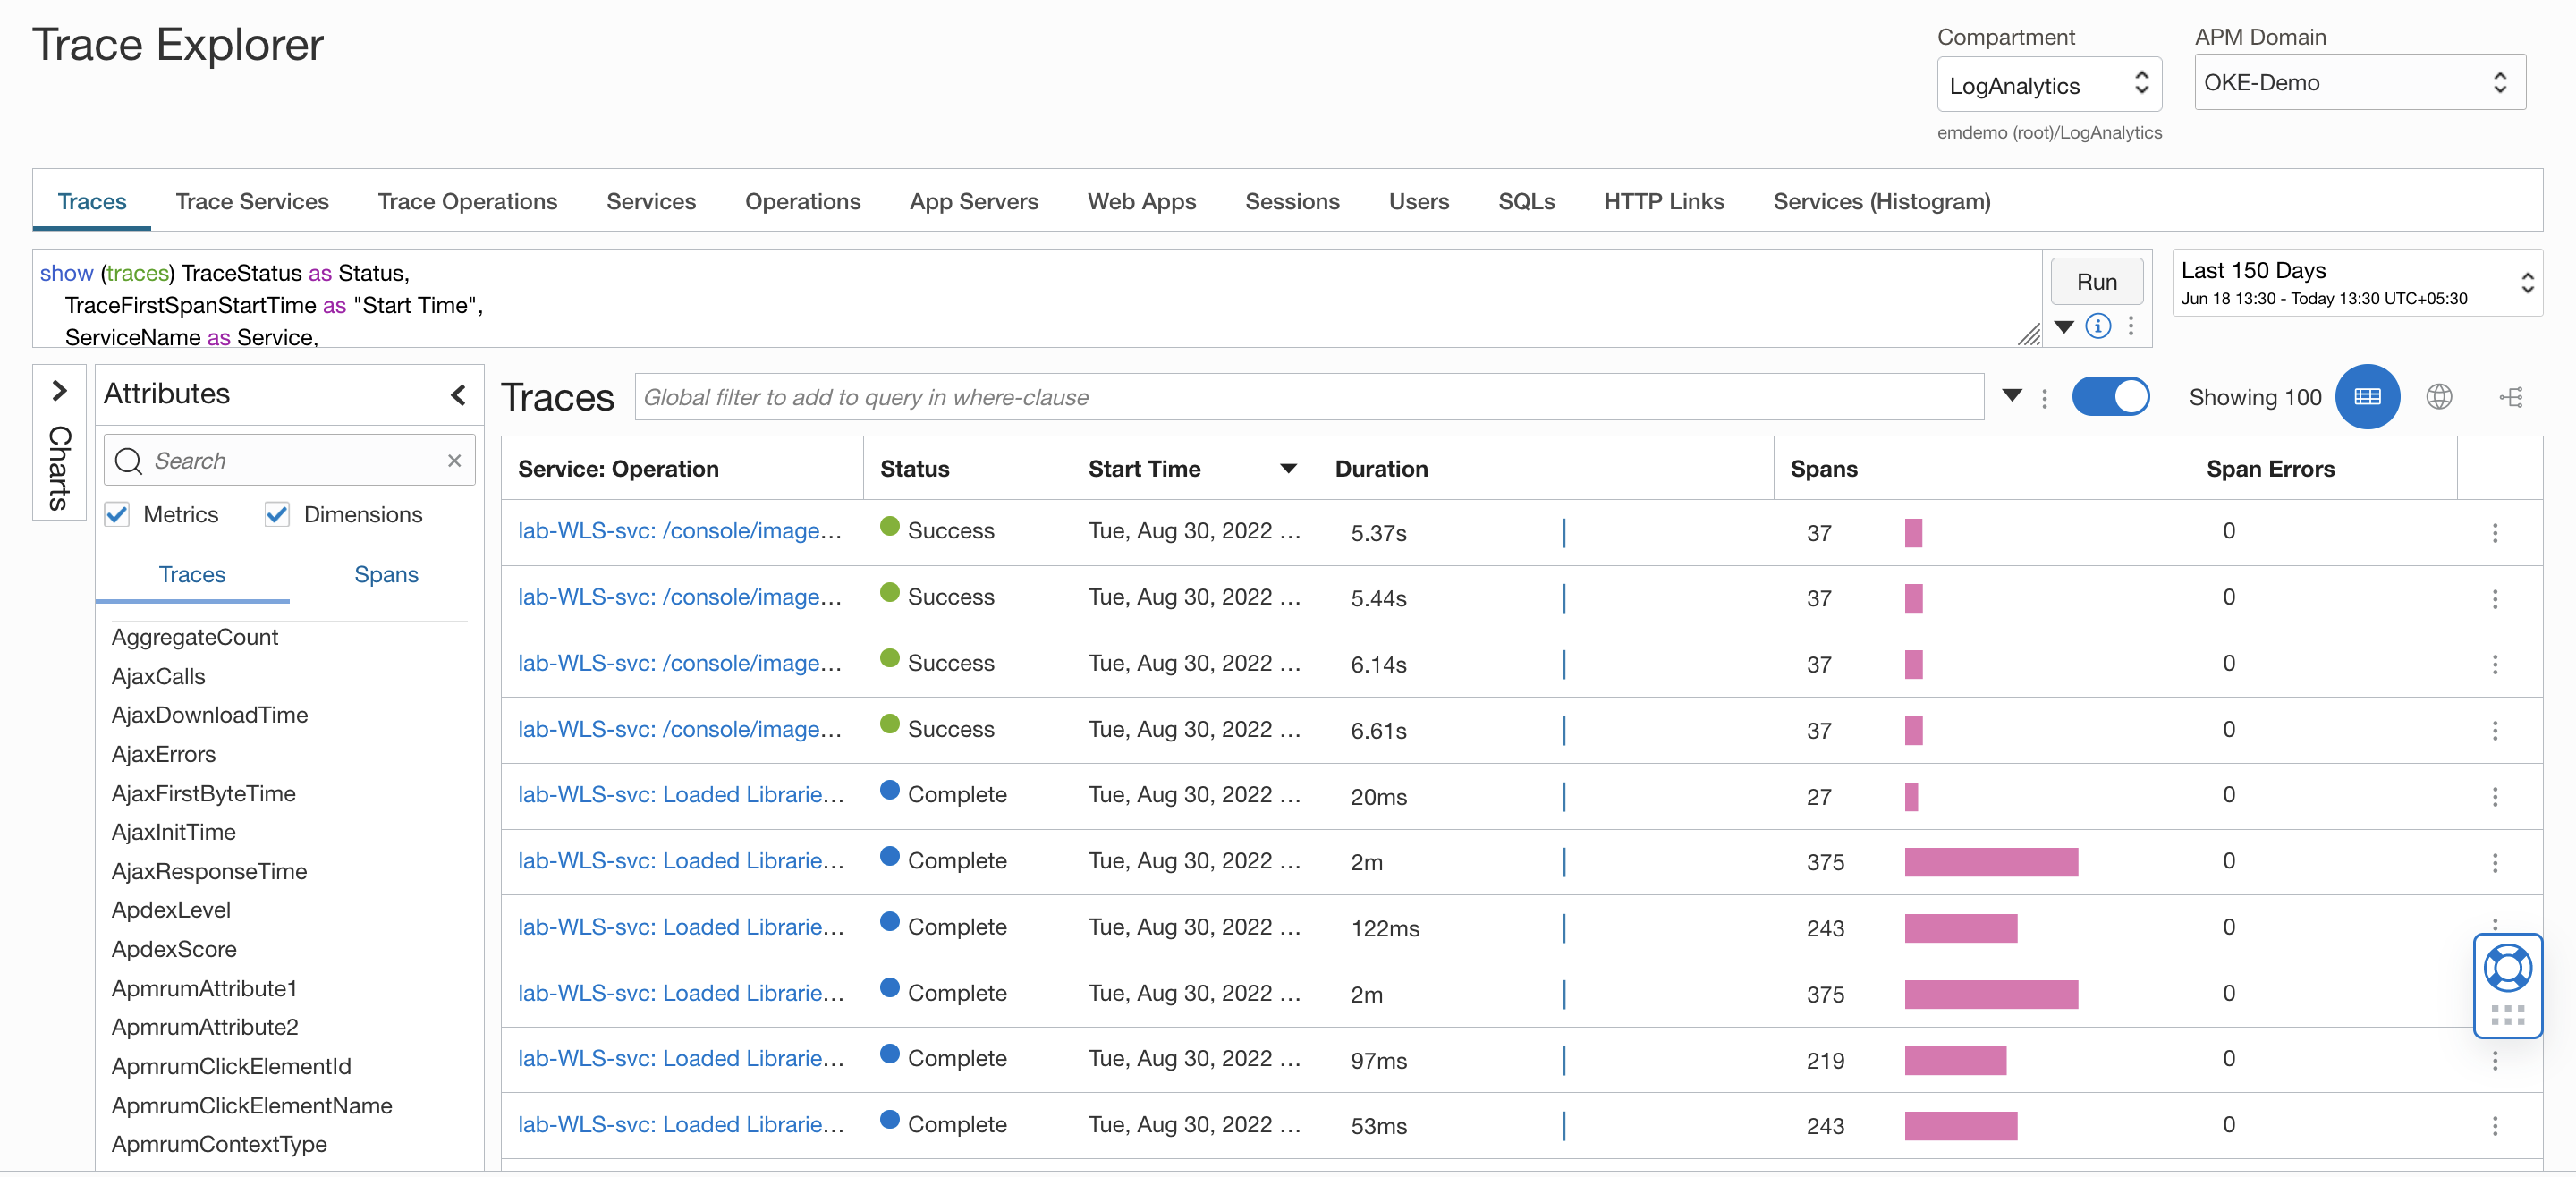
Task: Collapse the Attributes panel
Action: tap(458, 394)
